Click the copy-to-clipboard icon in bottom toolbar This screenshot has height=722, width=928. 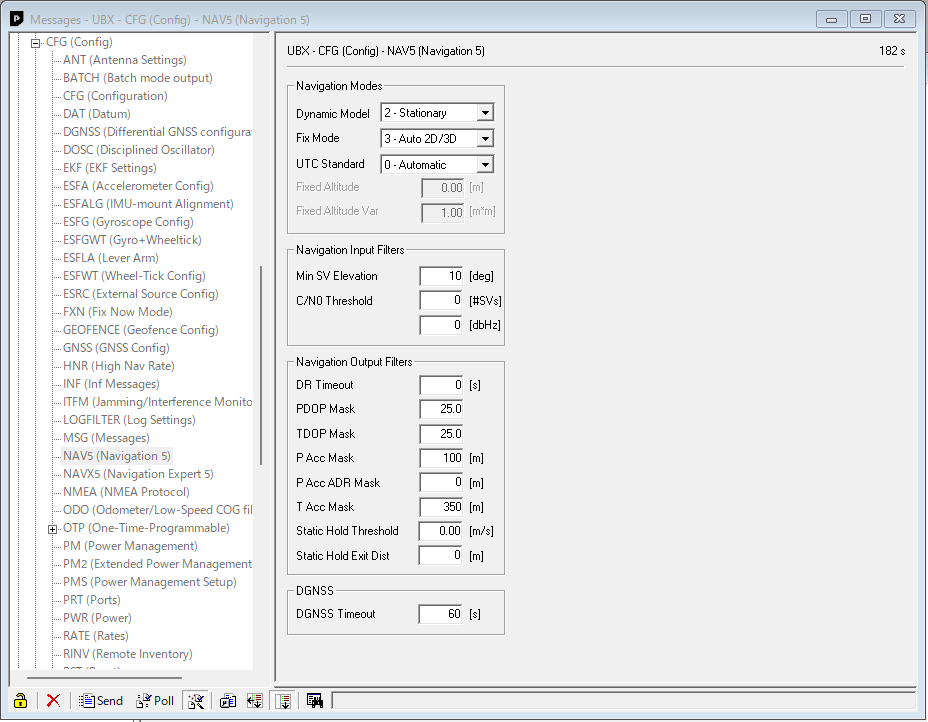pos(228,701)
